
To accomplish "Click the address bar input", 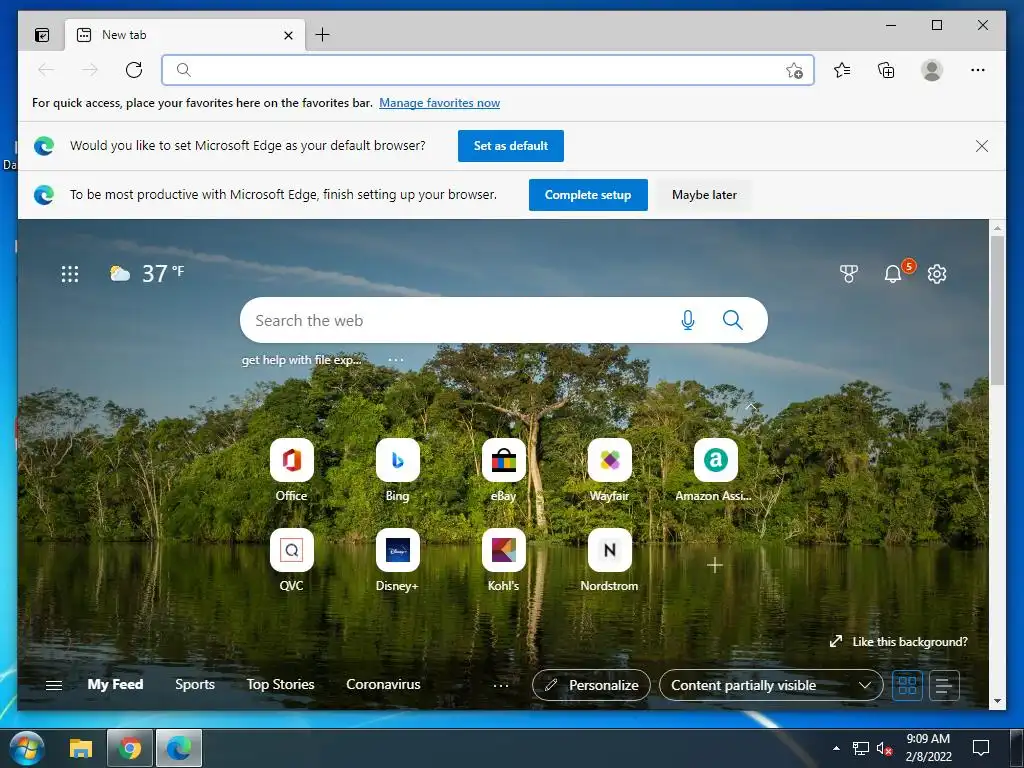I will [487, 70].
